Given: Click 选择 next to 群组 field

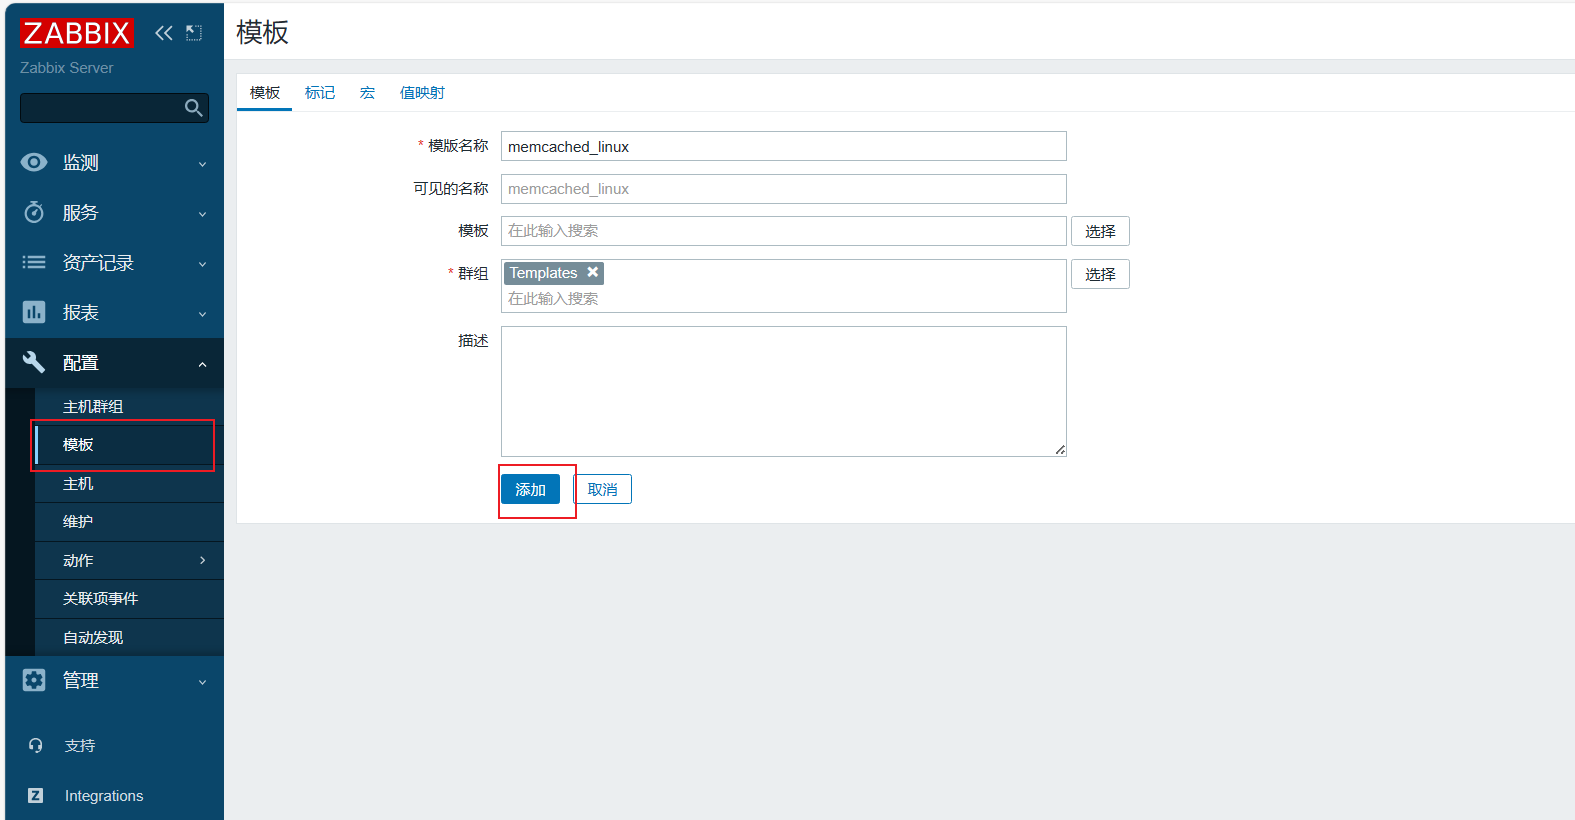Looking at the screenshot, I should click(1100, 274).
